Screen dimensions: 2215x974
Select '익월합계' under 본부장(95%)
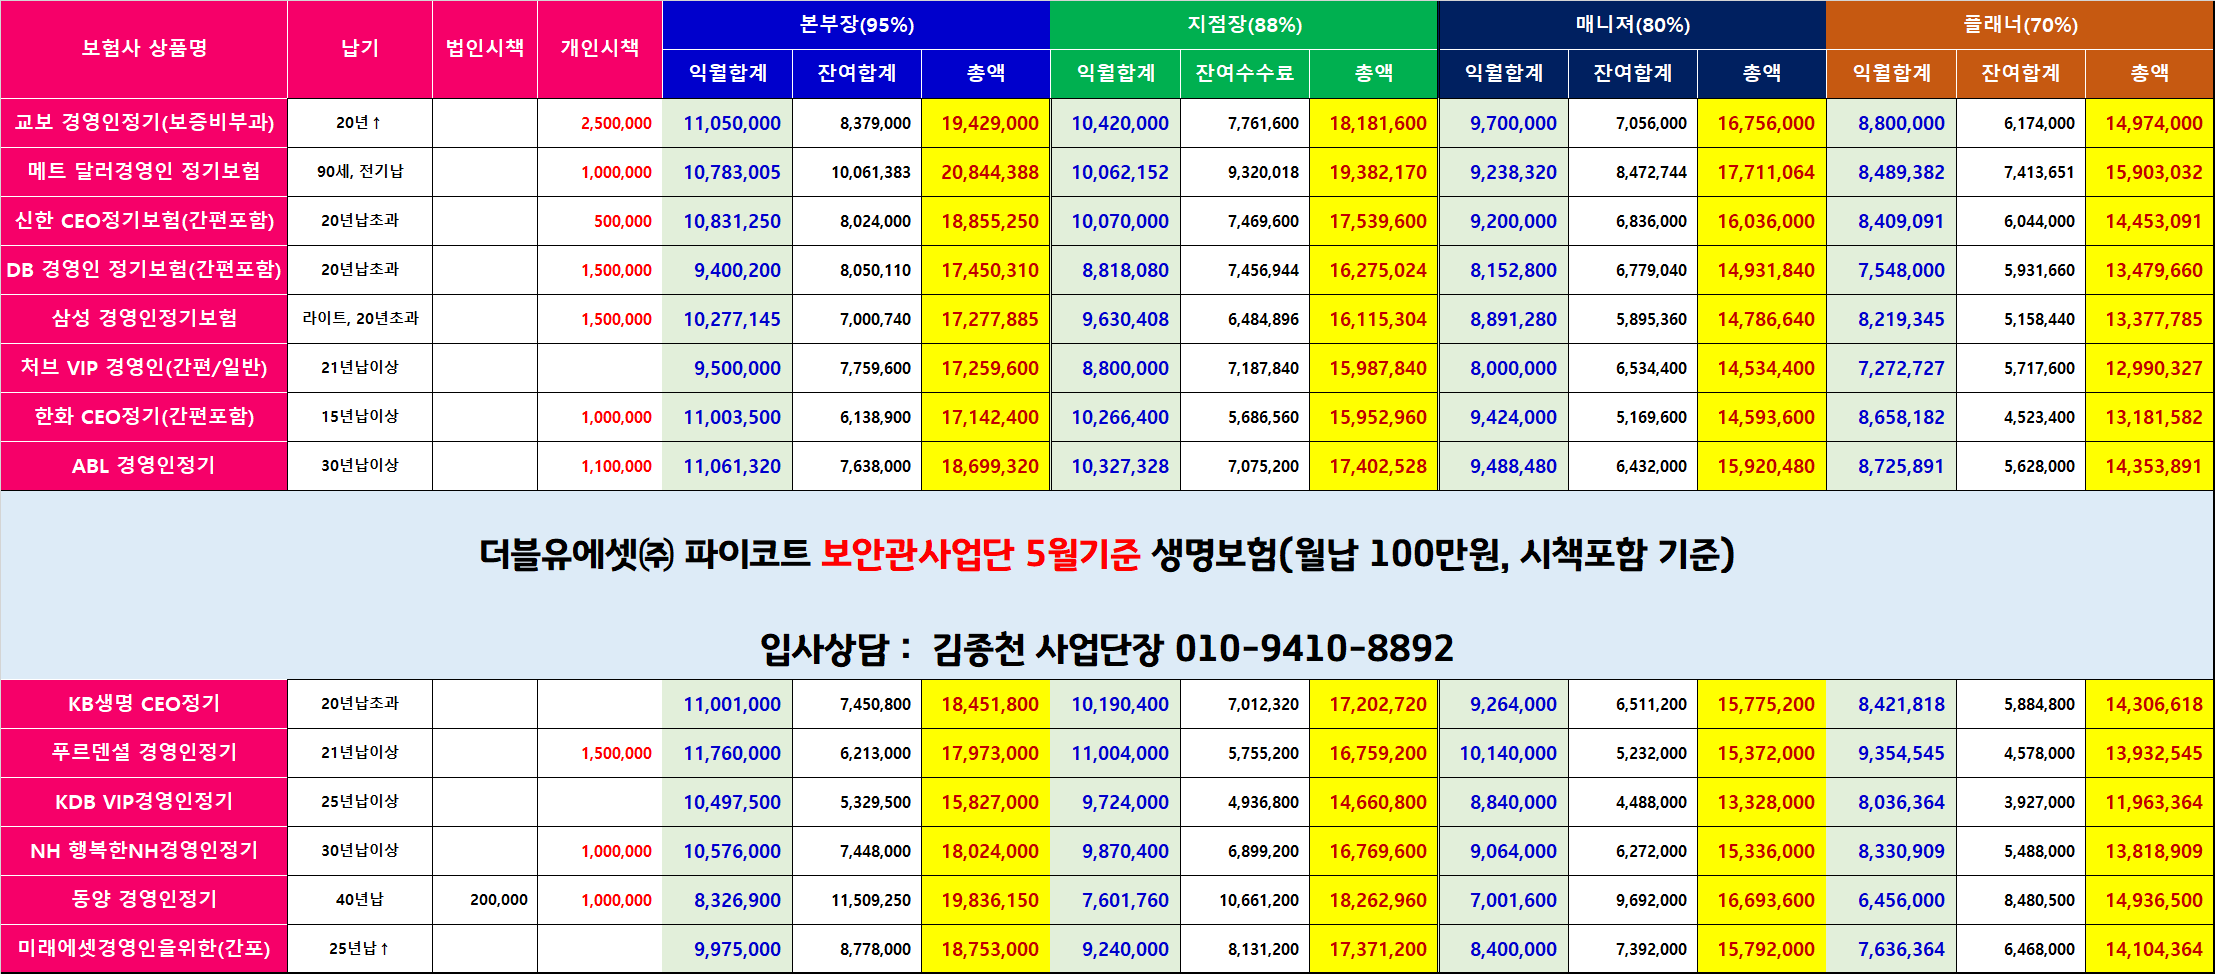pos(728,74)
